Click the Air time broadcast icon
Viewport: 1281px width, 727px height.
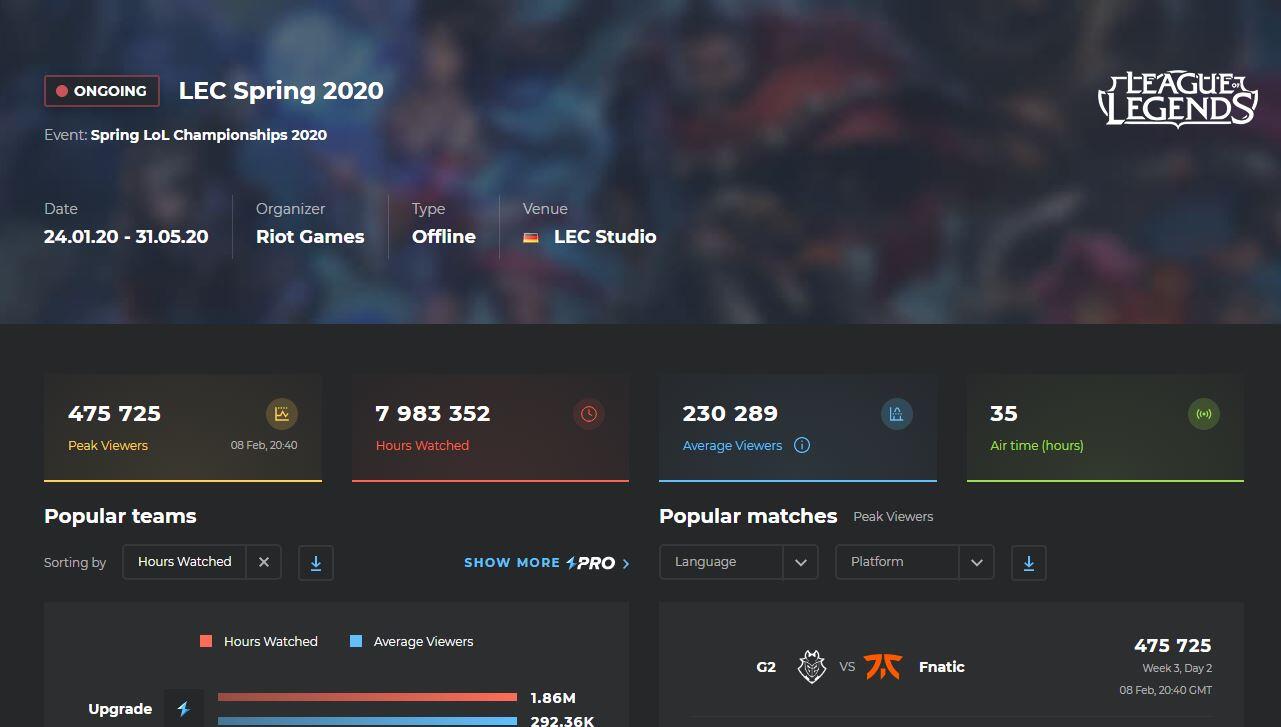(1204, 414)
